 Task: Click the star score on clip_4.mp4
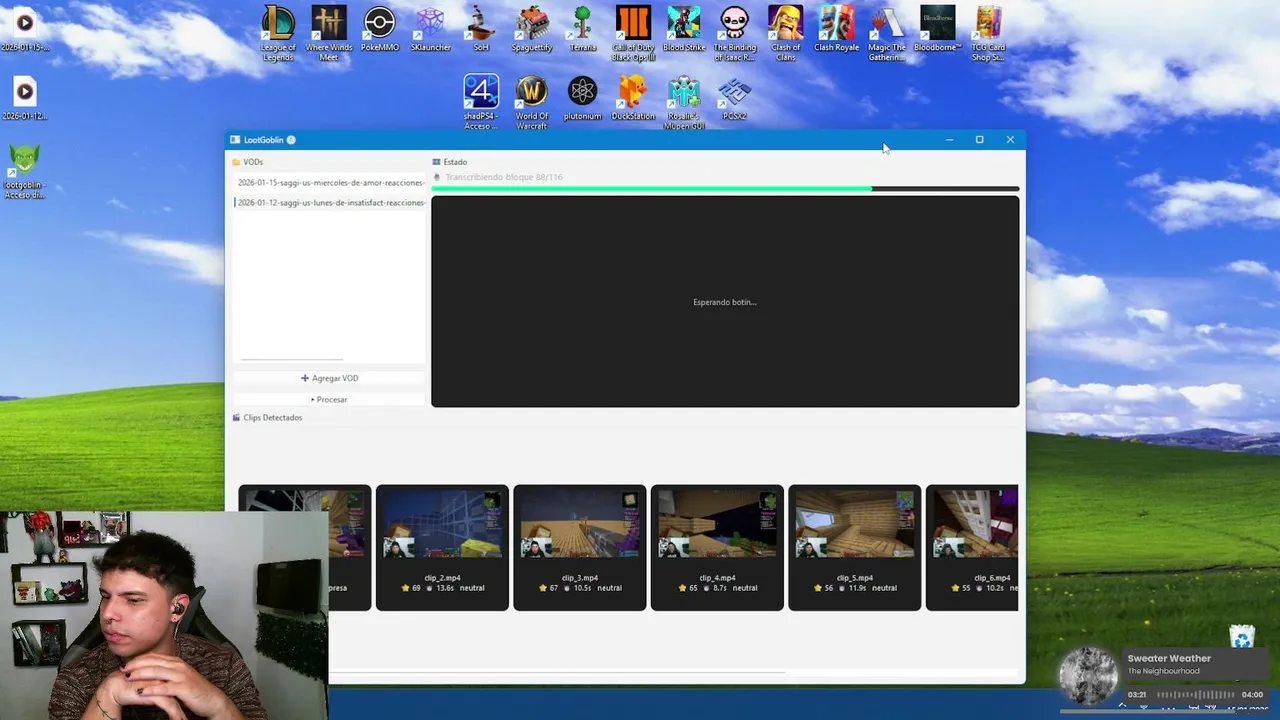(x=686, y=588)
